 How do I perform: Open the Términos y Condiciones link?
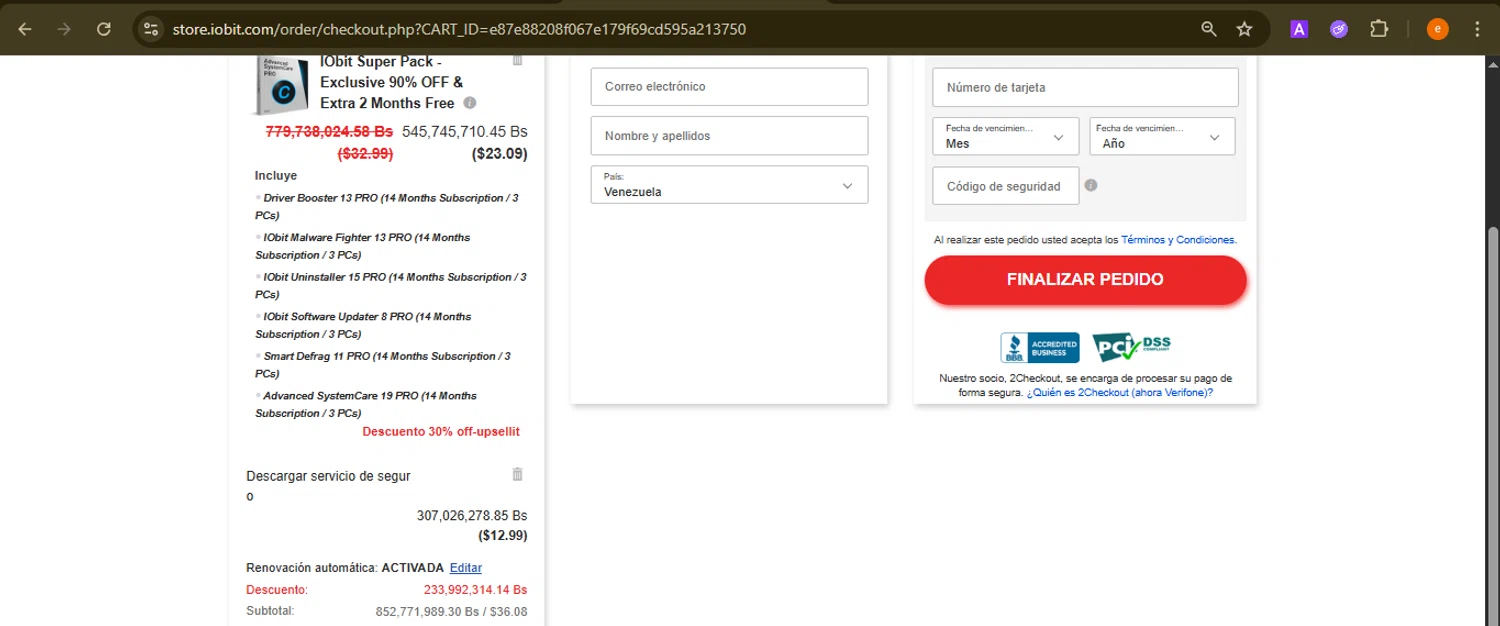point(1179,240)
